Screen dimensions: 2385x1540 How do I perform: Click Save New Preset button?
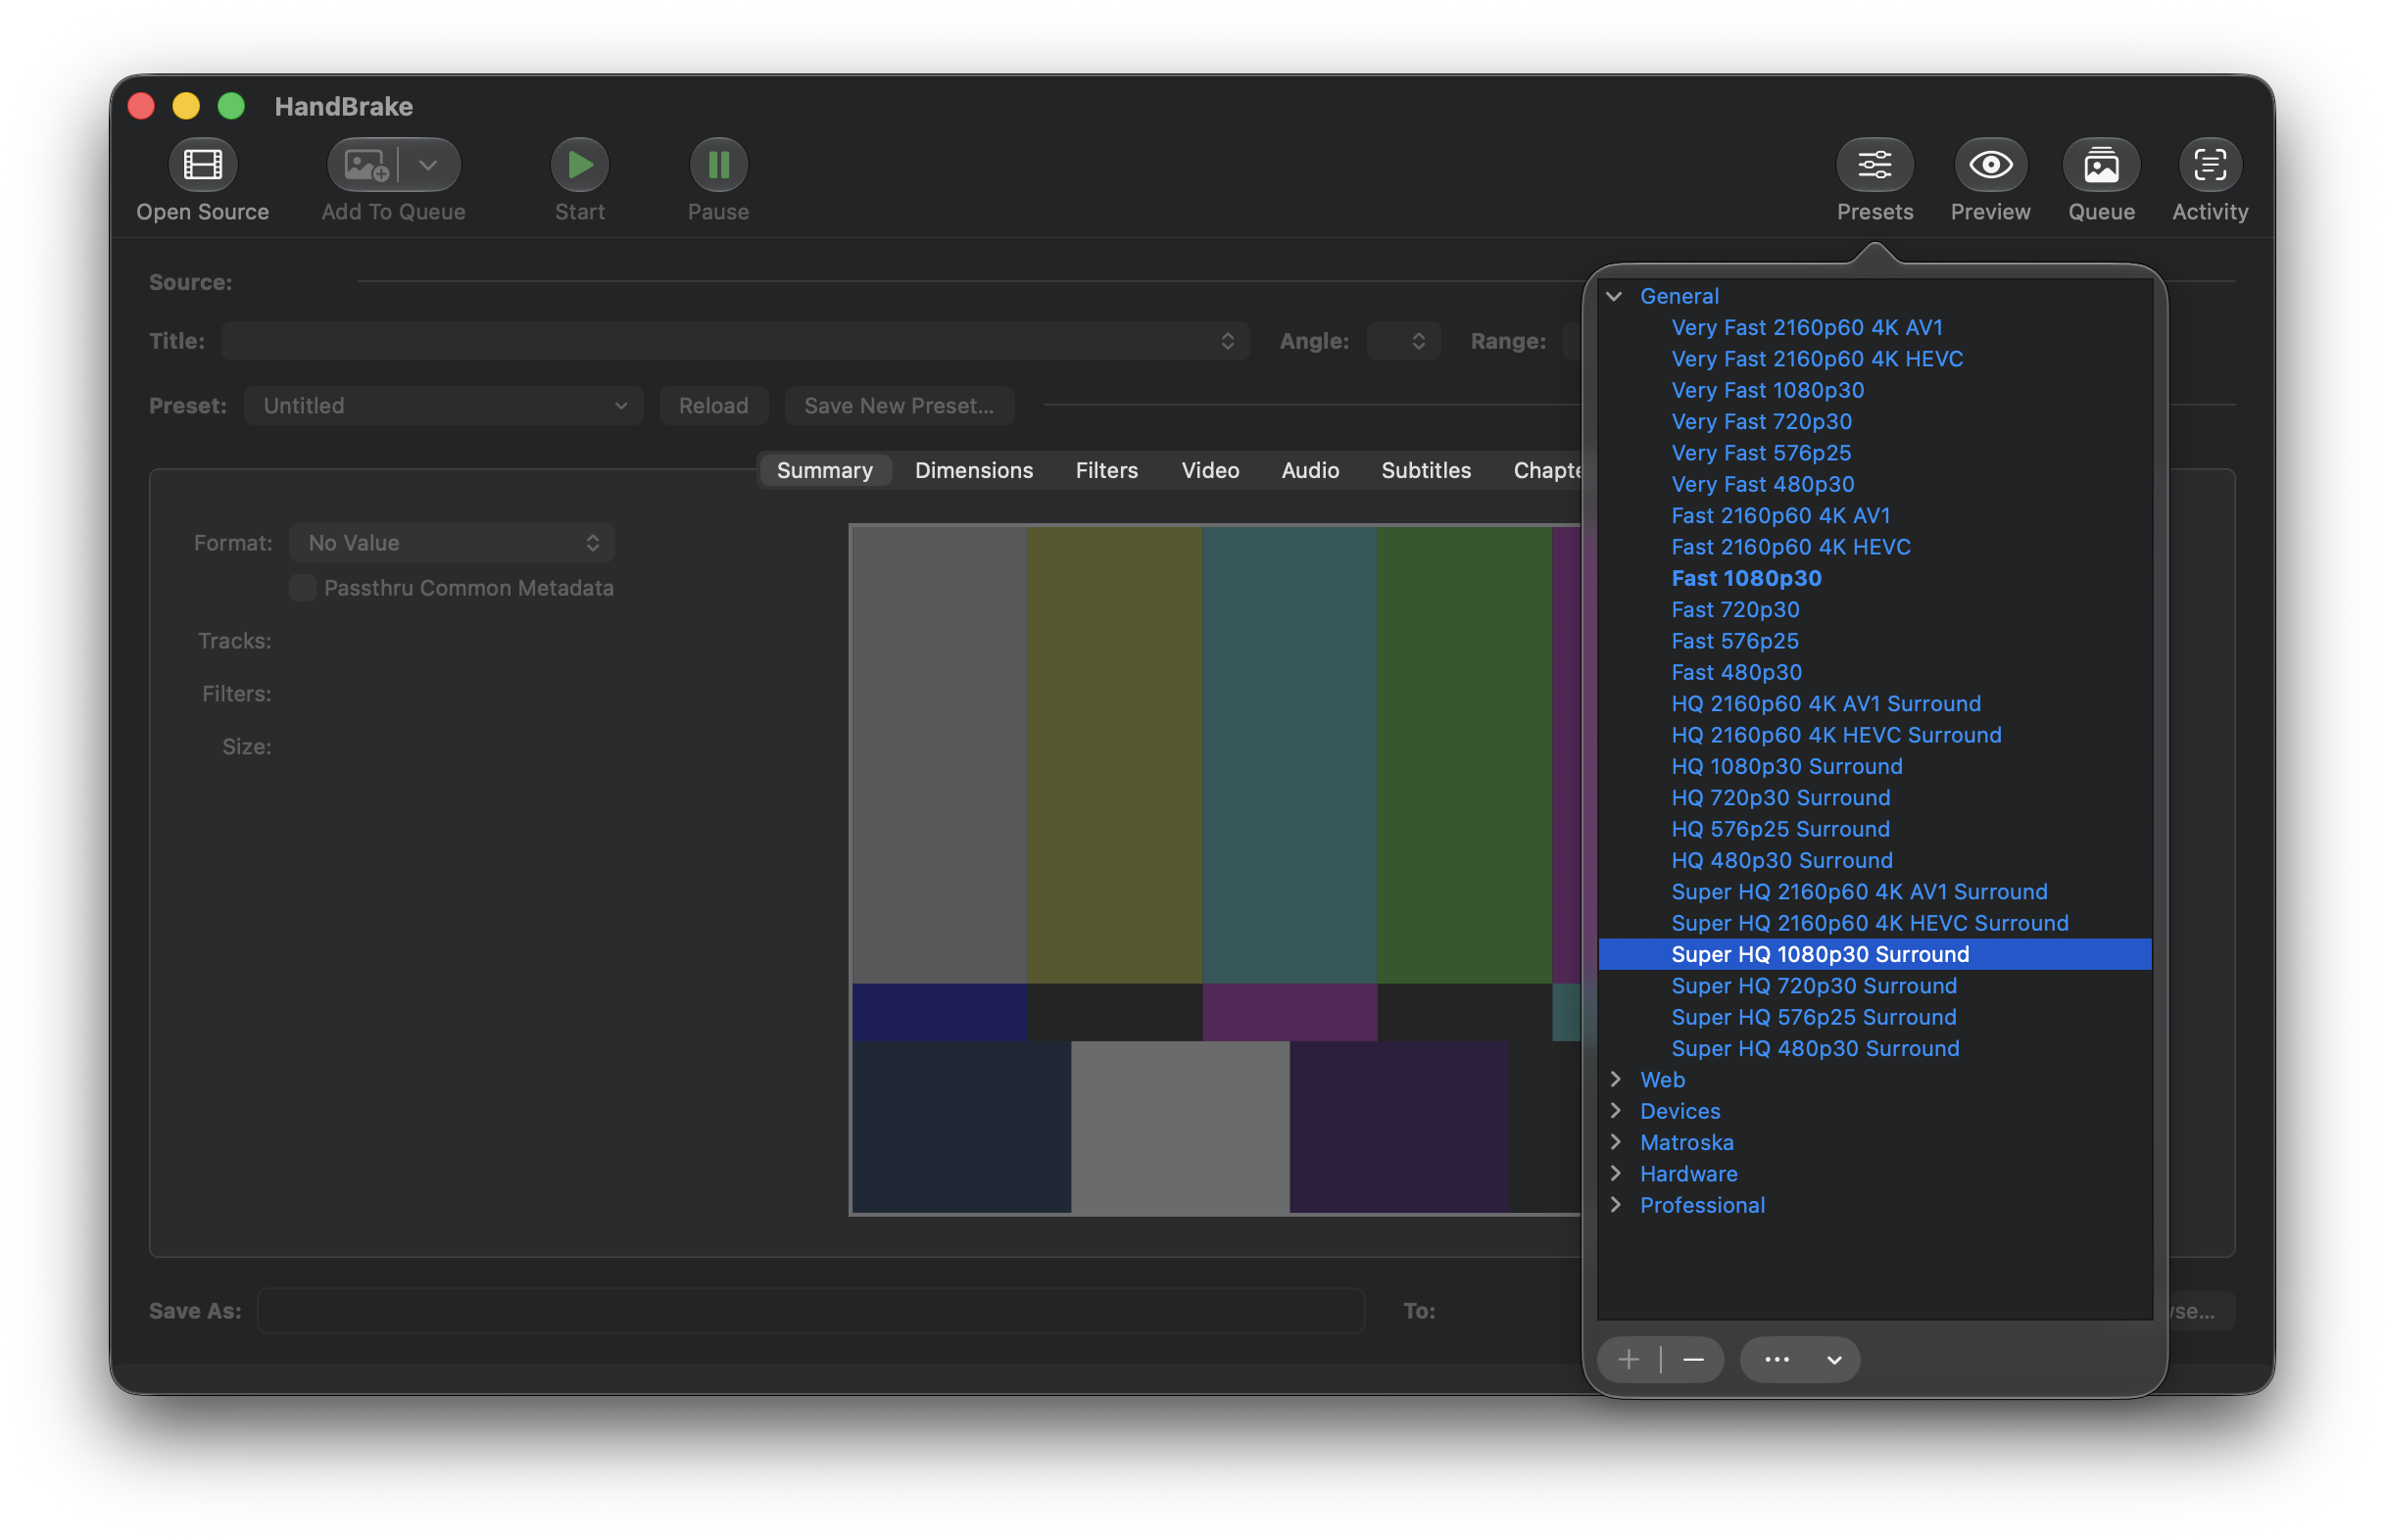[x=899, y=406]
